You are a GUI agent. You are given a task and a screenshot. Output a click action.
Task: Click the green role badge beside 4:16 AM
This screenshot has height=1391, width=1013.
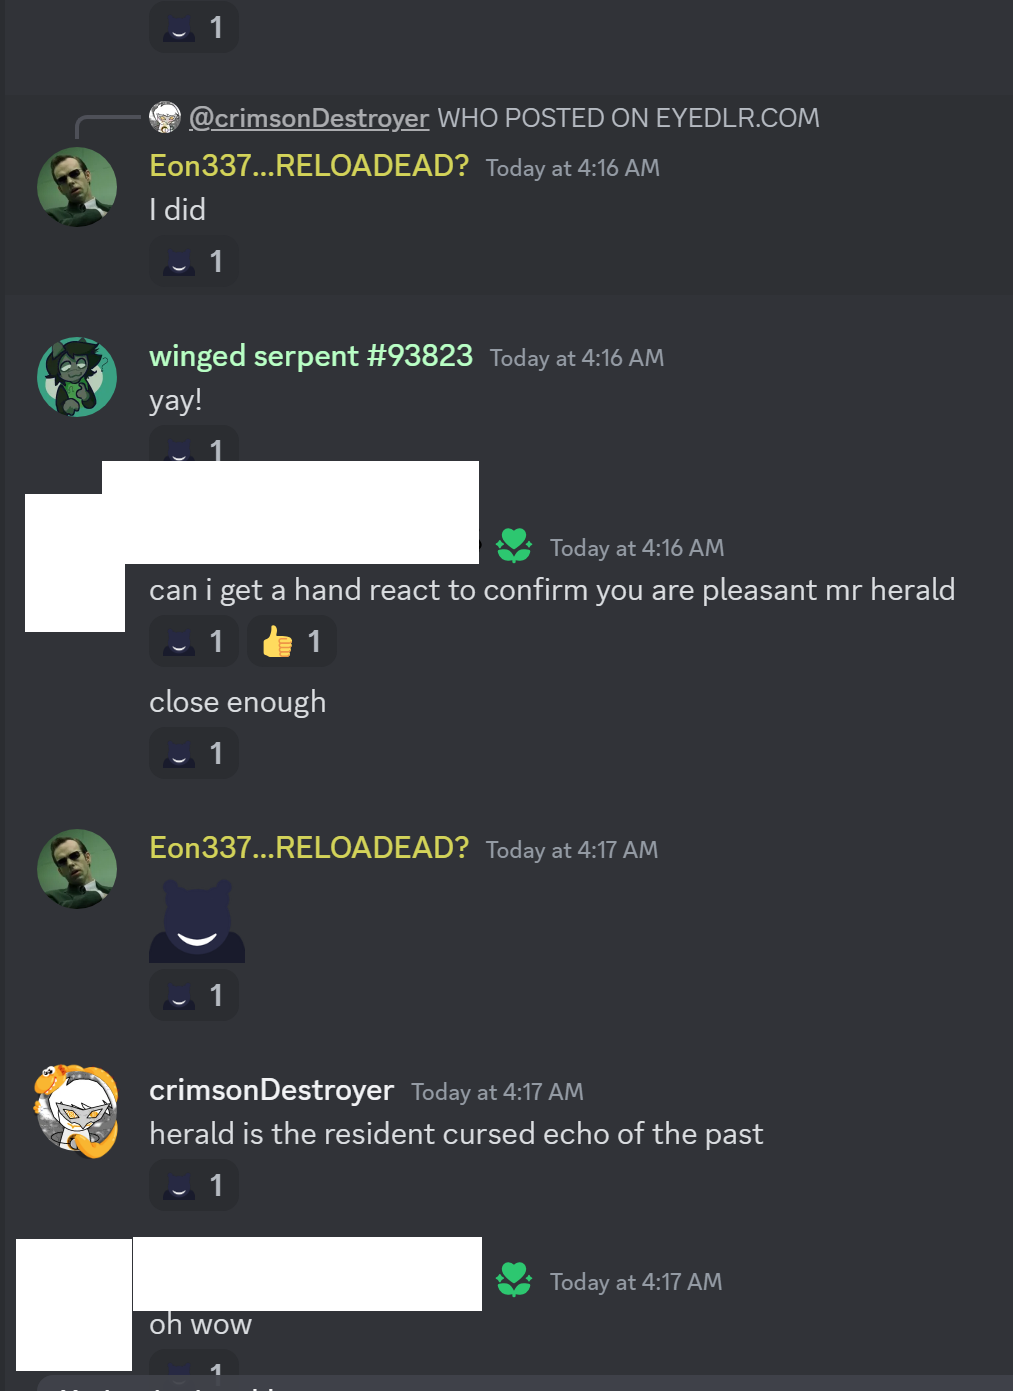coord(514,546)
